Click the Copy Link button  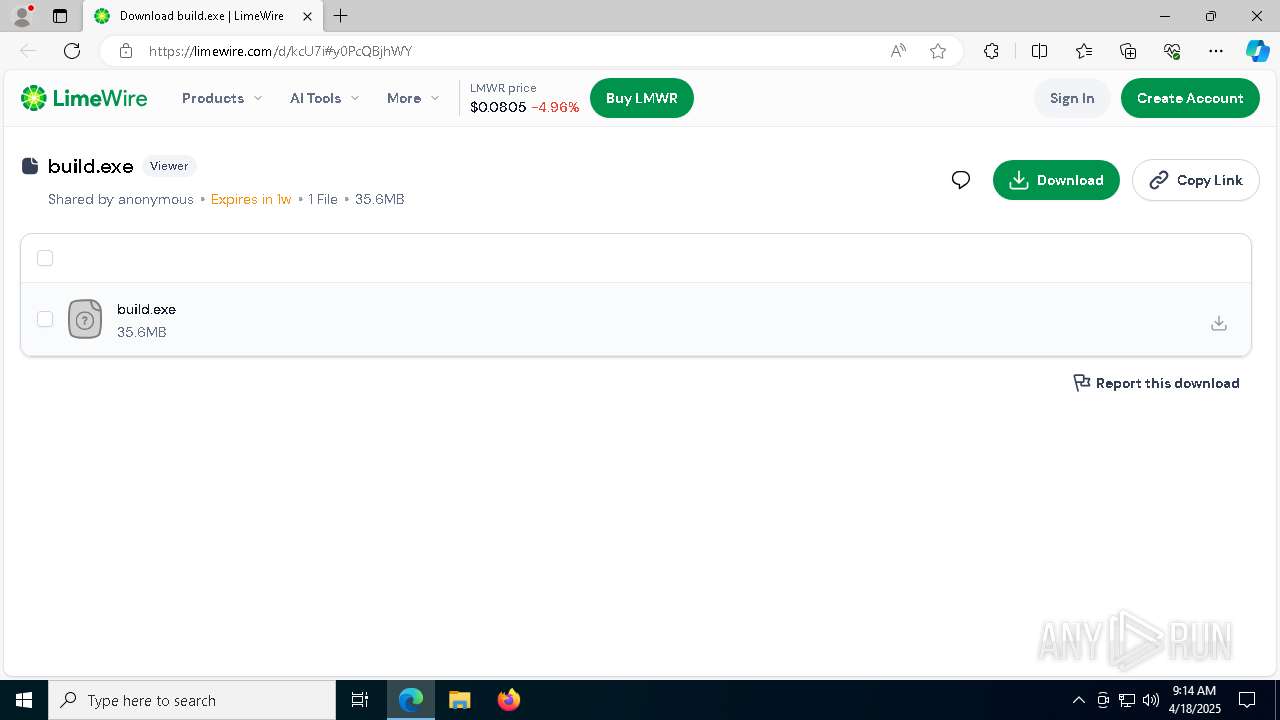coord(1196,180)
